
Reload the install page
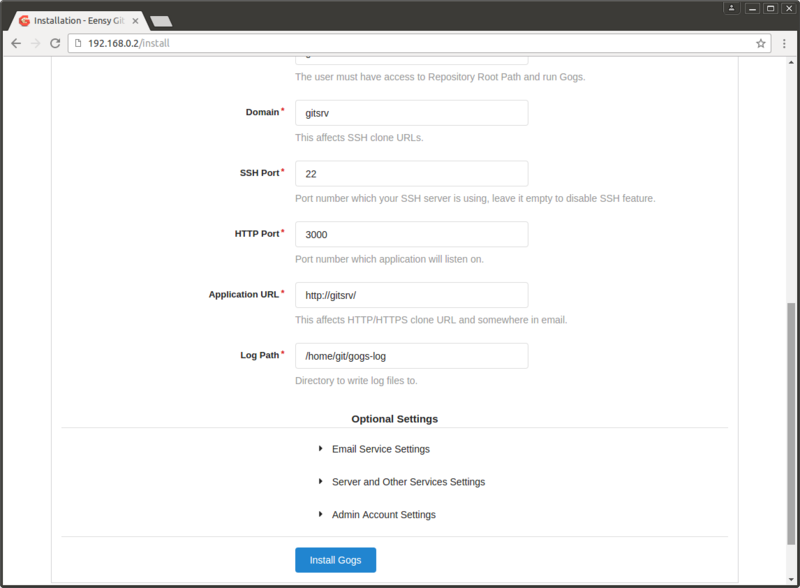click(55, 43)
